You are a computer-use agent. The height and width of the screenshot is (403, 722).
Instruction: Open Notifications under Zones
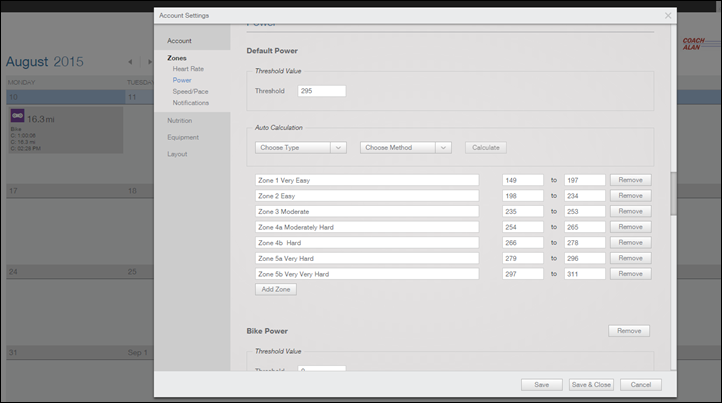[191, 103]
